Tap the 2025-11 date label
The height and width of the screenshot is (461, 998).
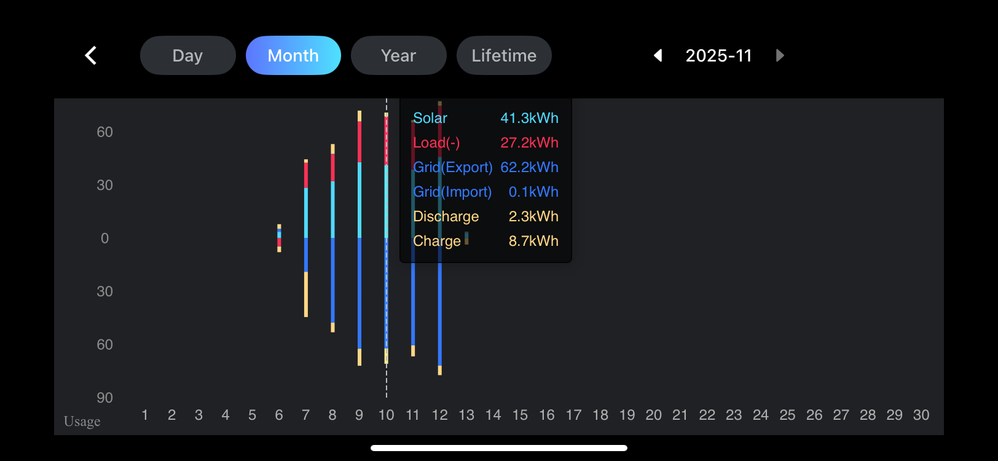[x=718, y=56]
